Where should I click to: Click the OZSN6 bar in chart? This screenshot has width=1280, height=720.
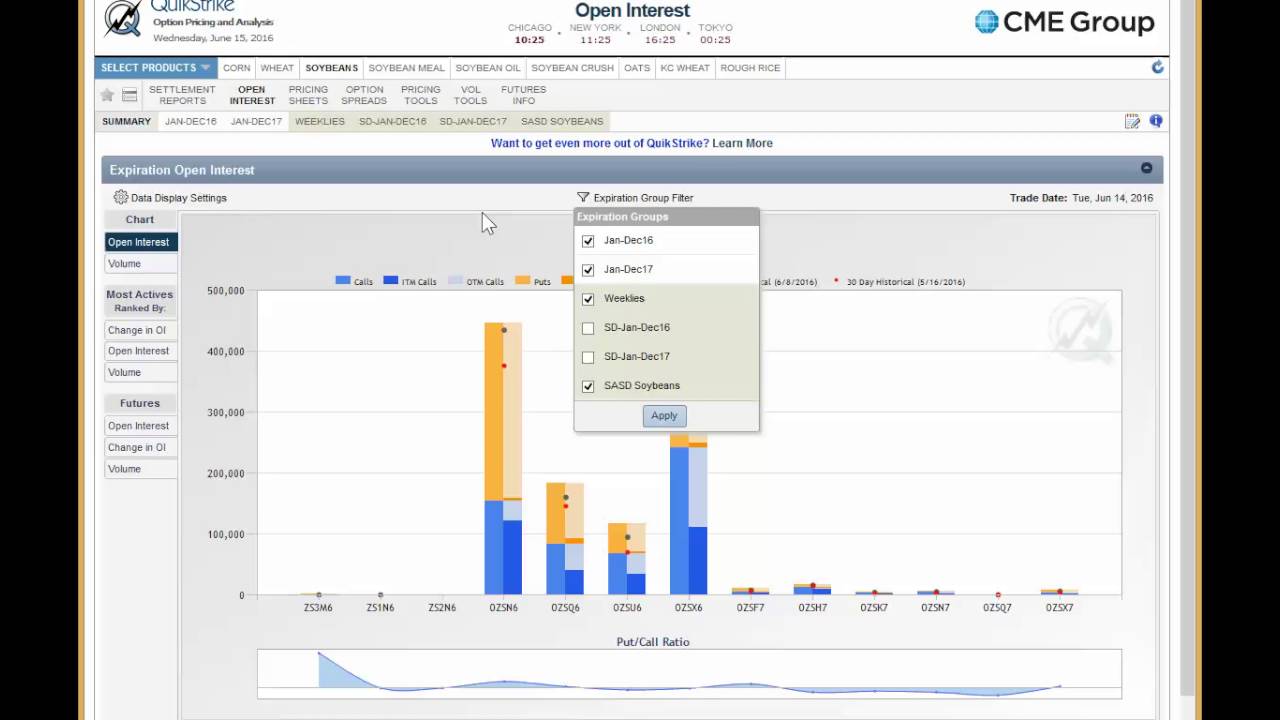[503, 459]
